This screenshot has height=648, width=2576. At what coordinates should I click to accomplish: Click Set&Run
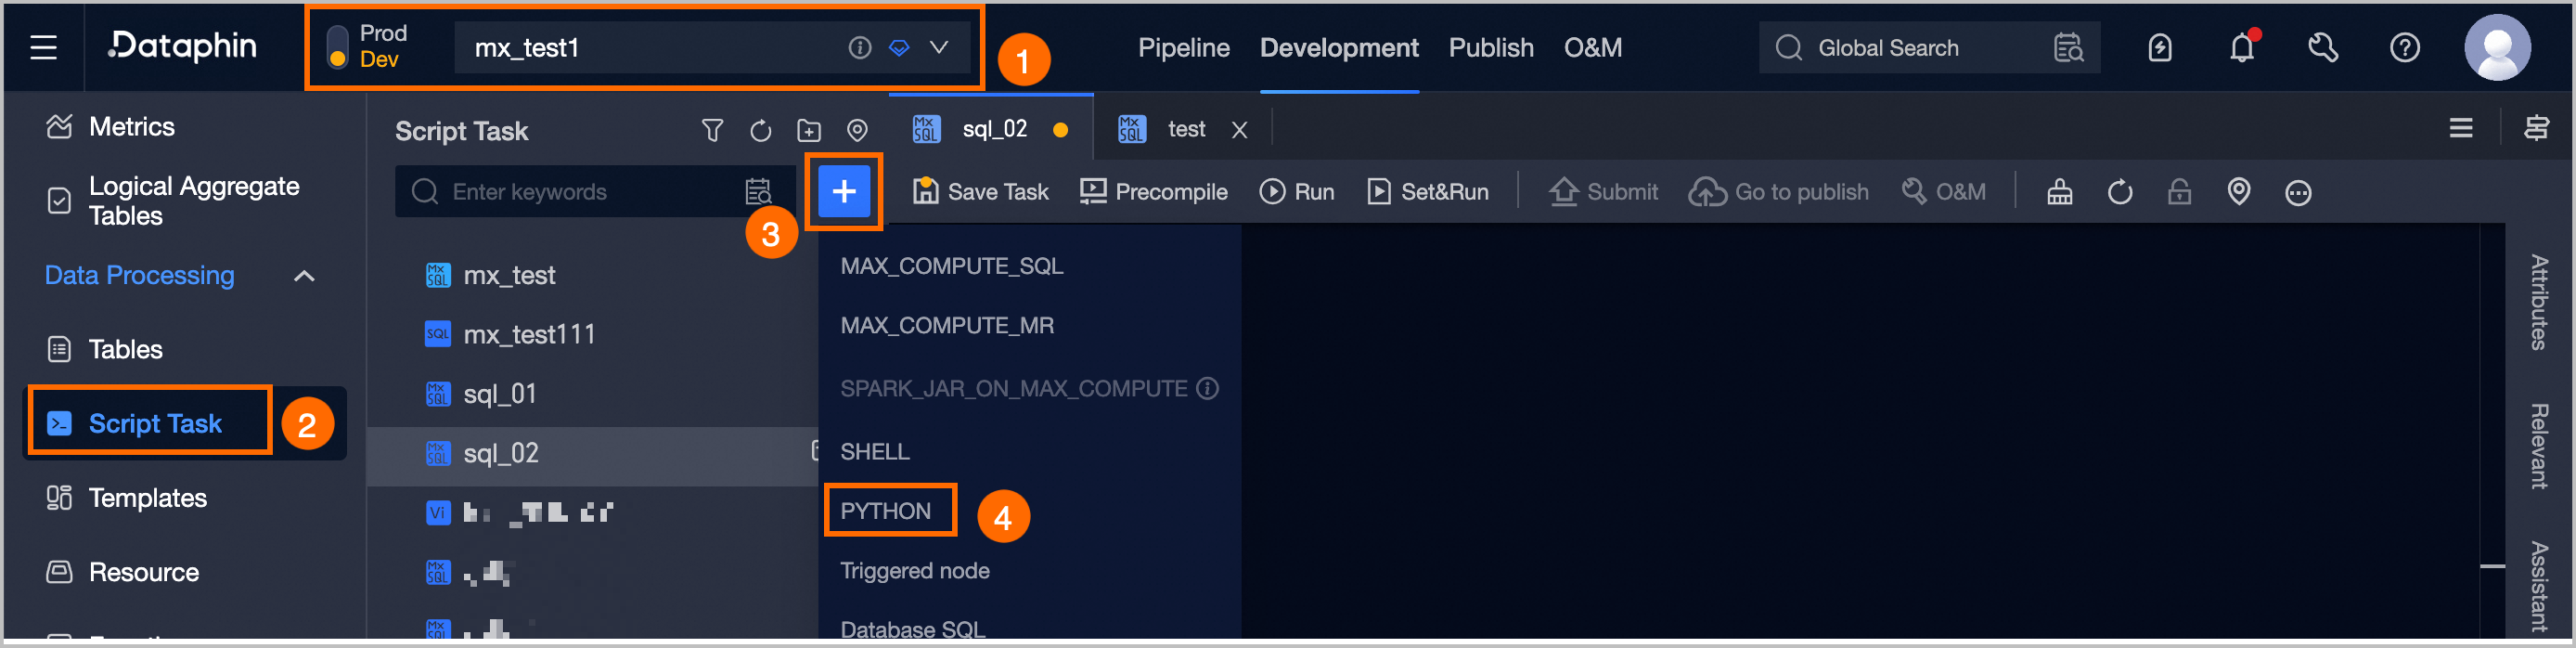coord(1427,191)
